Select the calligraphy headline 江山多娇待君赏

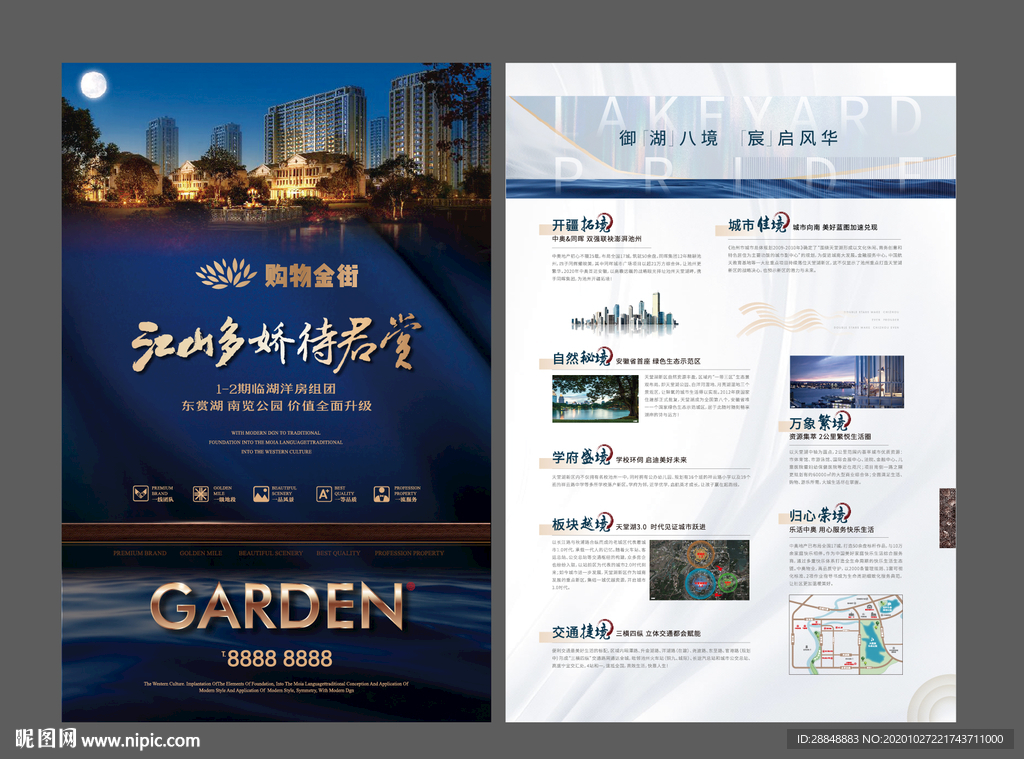click(276, 343)
